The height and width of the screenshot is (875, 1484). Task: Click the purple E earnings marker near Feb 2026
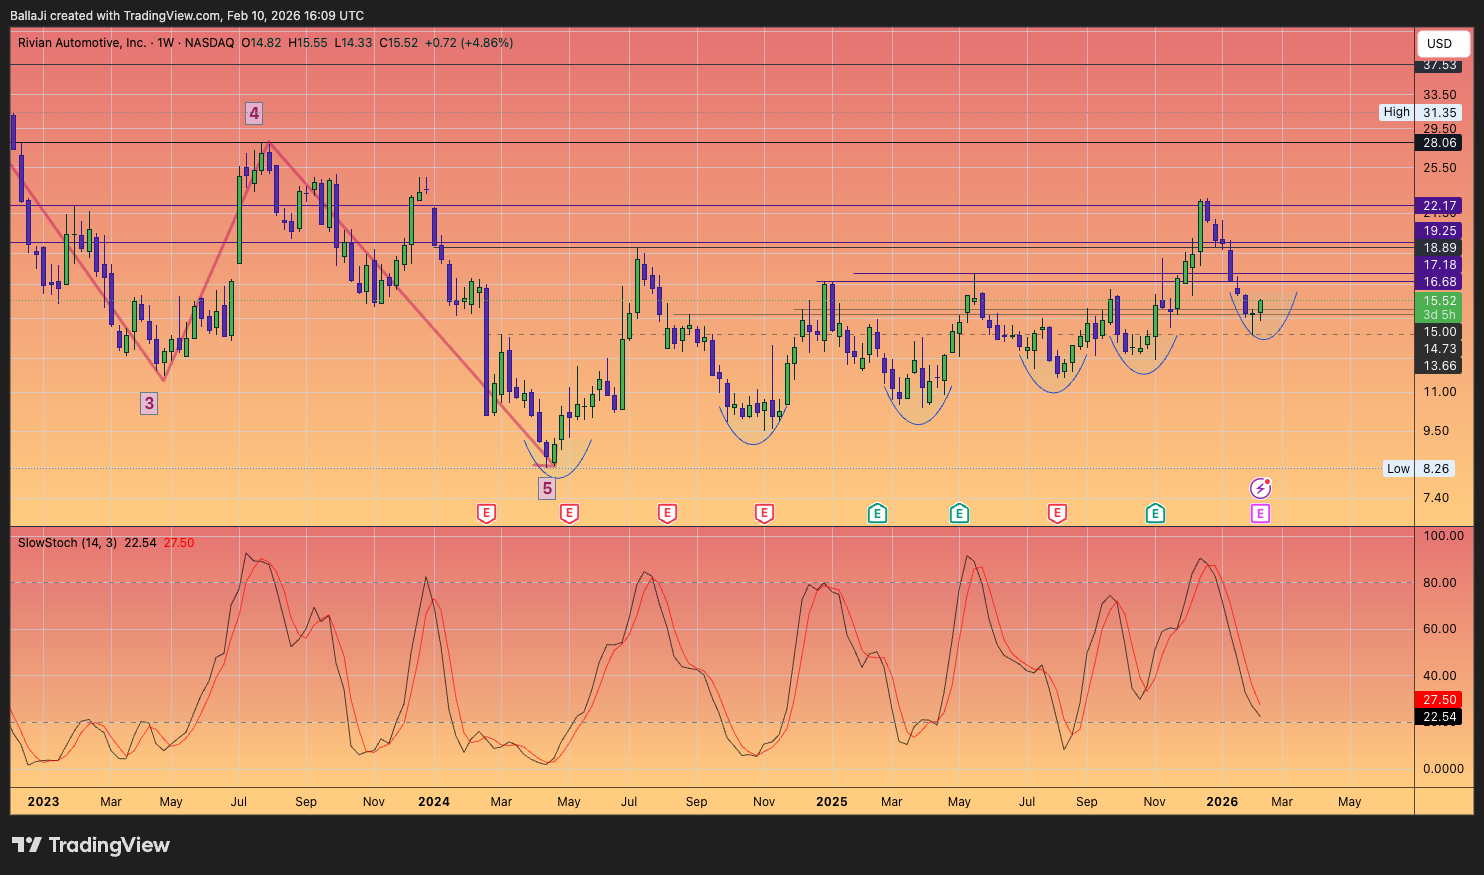1260,514
